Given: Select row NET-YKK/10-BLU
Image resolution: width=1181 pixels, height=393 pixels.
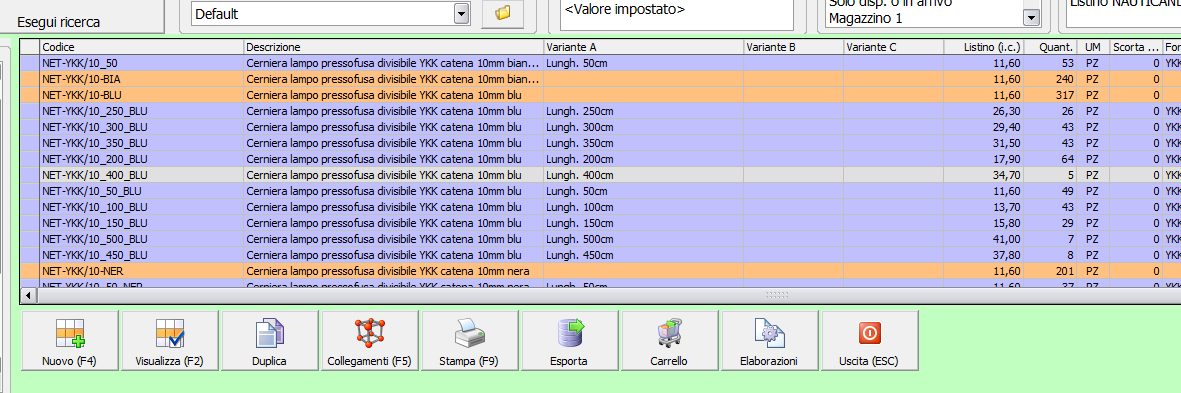Looking at the screenshot, I should pyautogui.click(x=600, y=95).
